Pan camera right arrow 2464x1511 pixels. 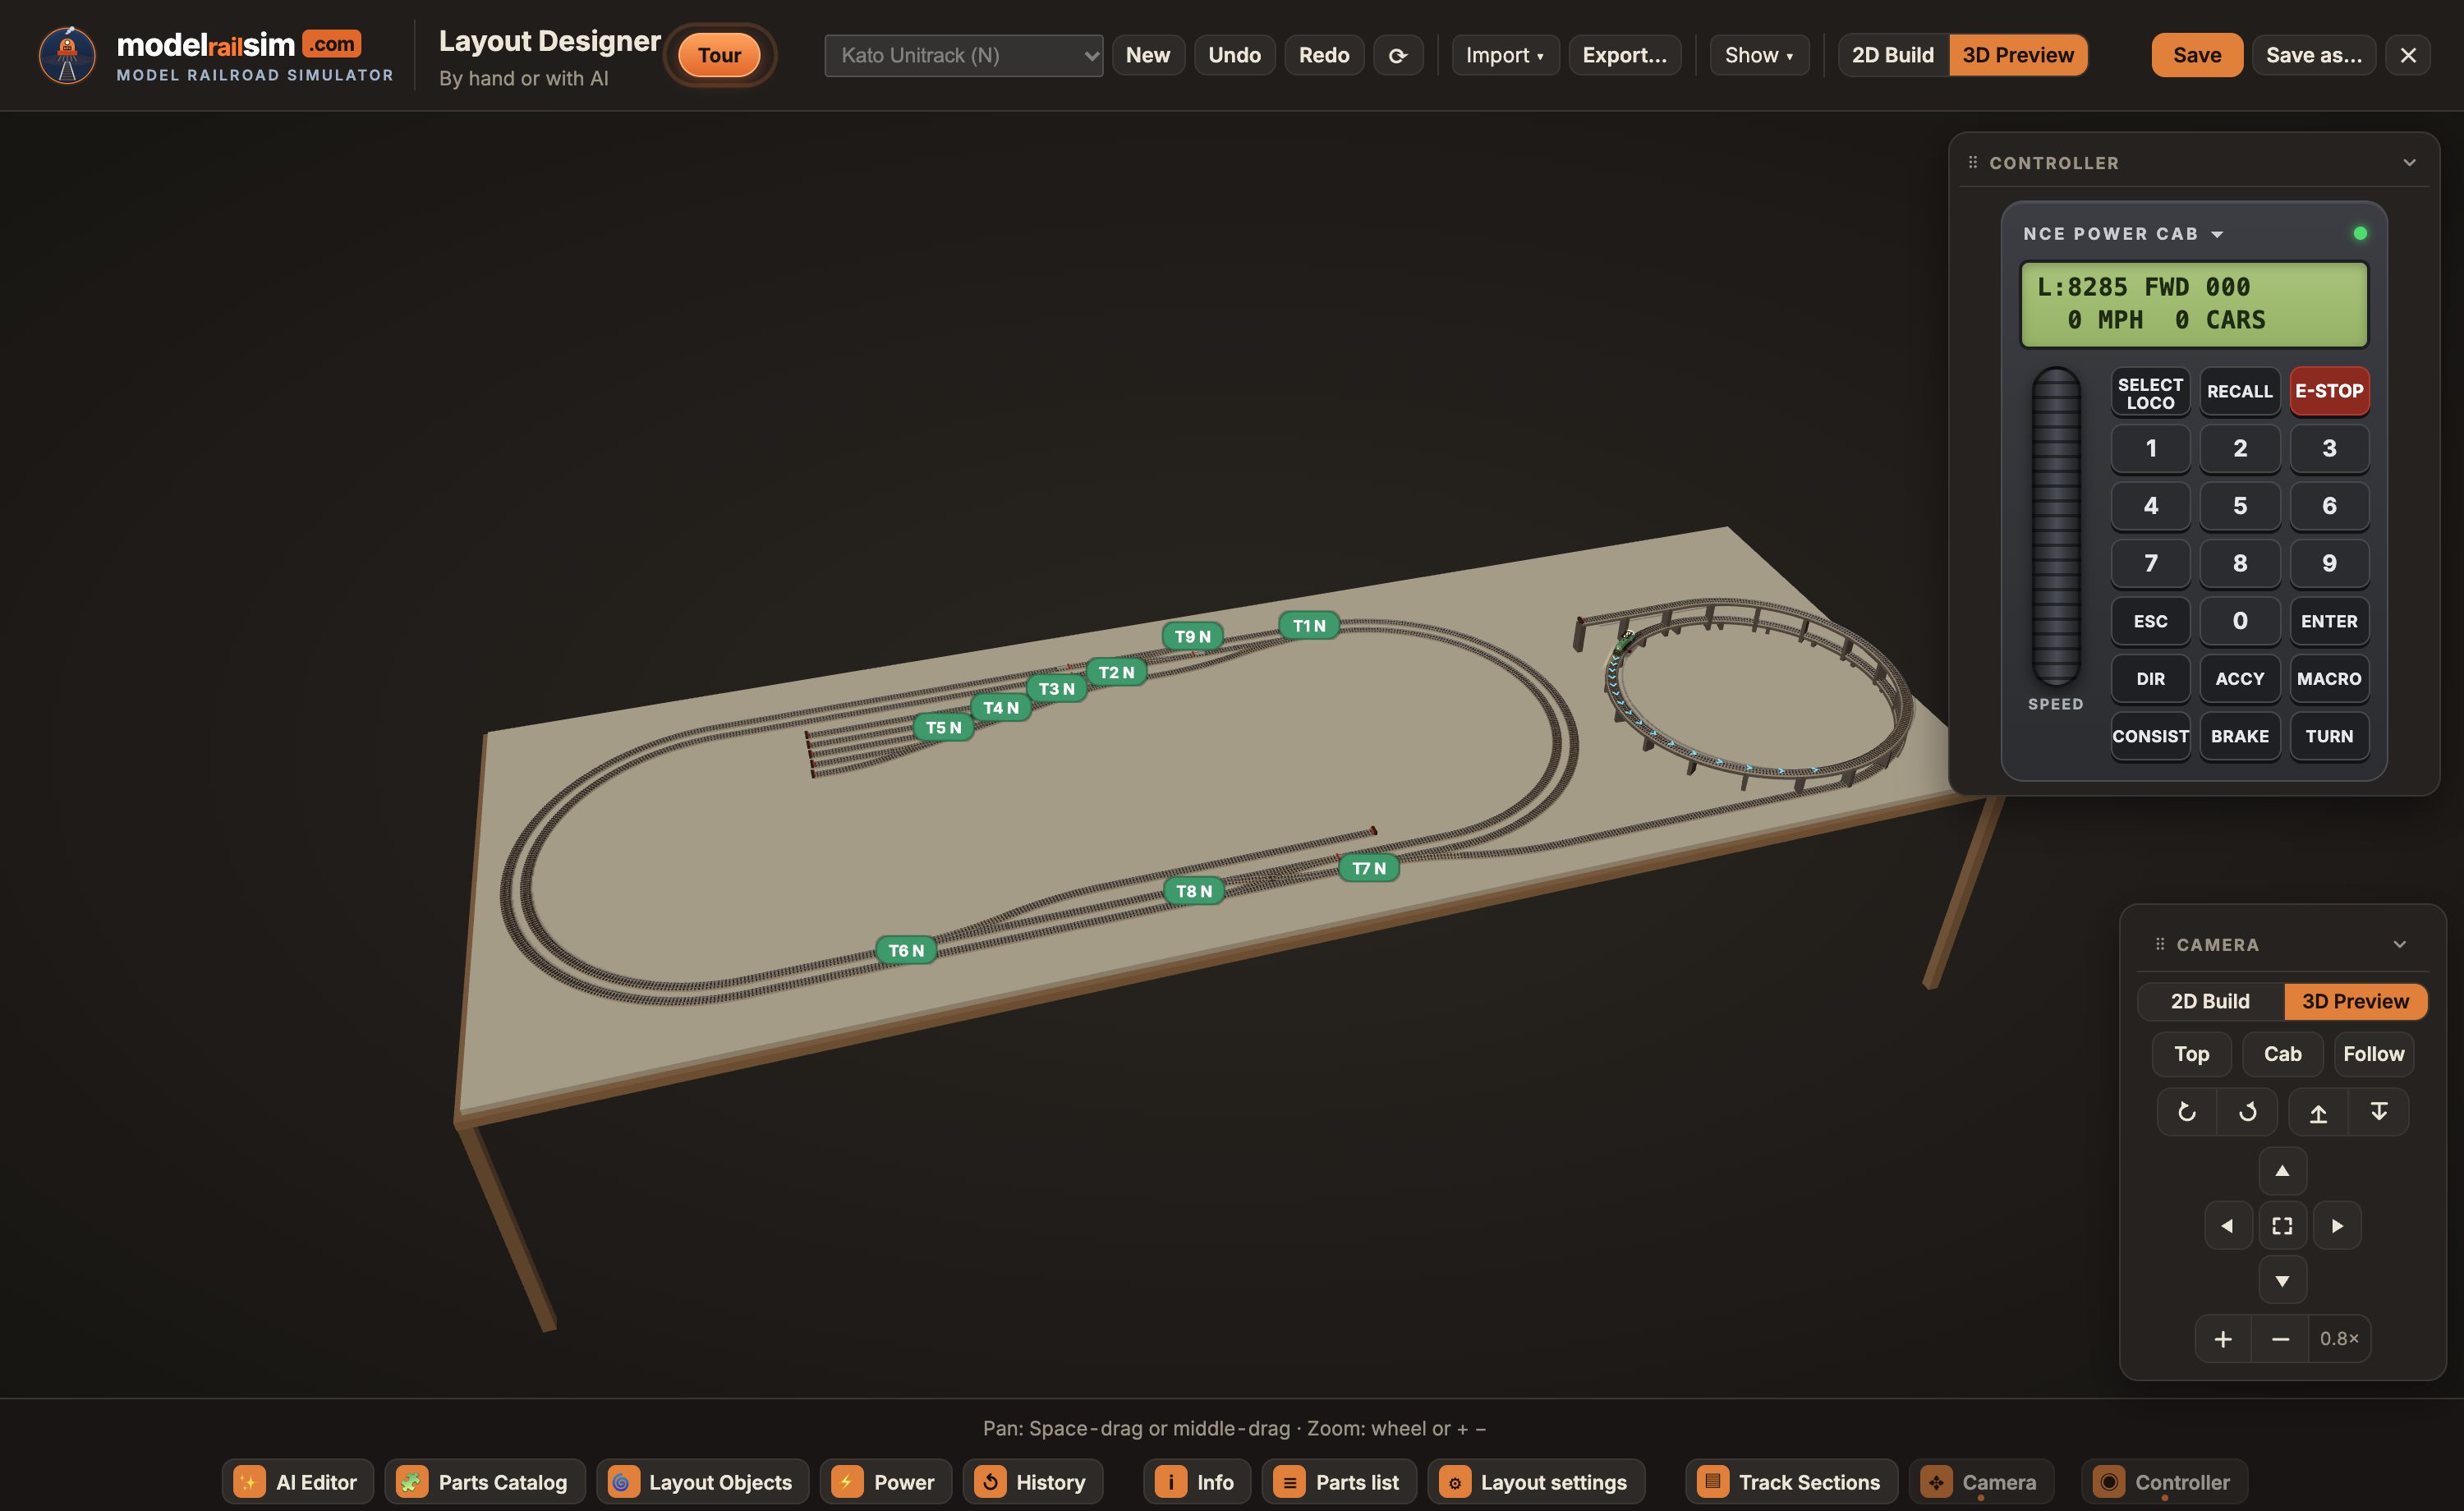(x=2337, y=1226)
